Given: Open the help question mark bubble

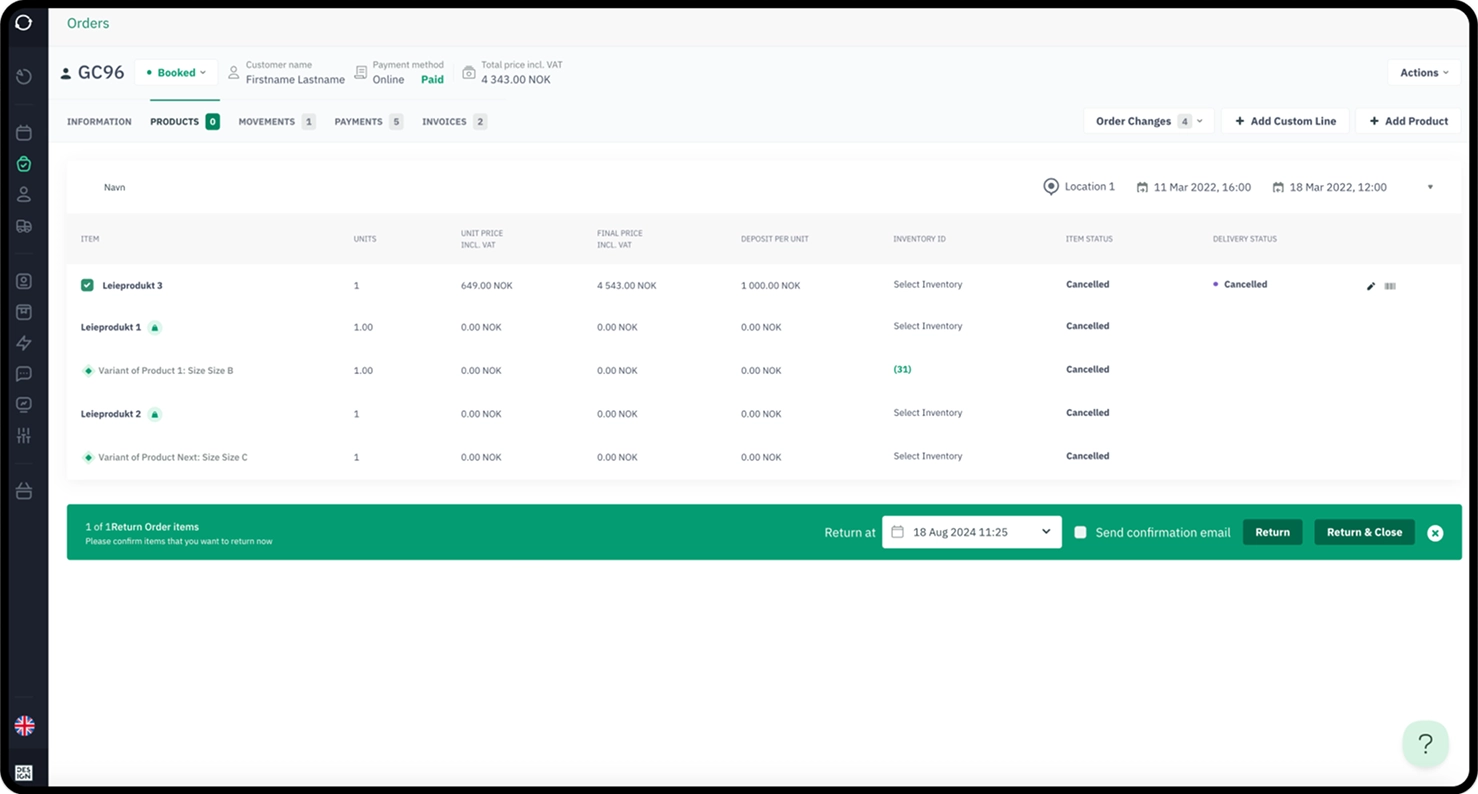Looking at the screenshot, I should point(1425,744).
